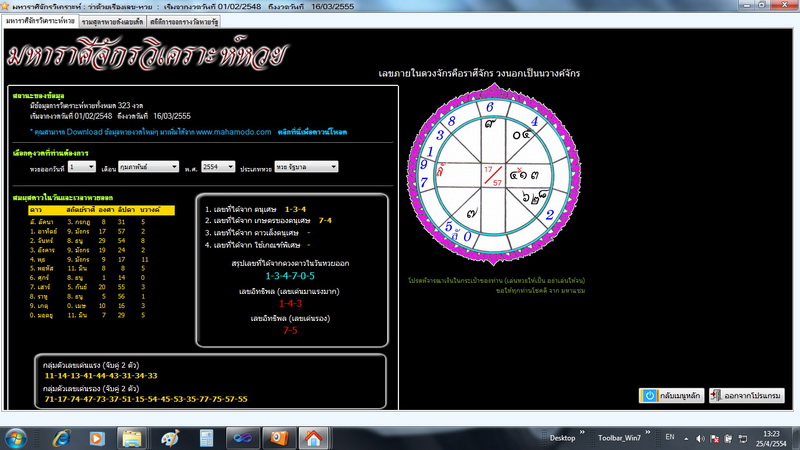This screenshot has height=450, width=800.
Task: Click the network connection tray icon
Action: point(743,439)
